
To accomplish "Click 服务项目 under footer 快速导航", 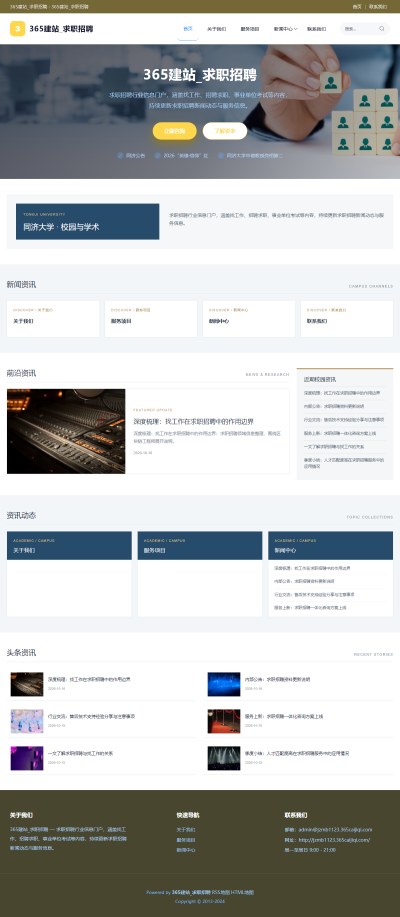I will (186, 840).
